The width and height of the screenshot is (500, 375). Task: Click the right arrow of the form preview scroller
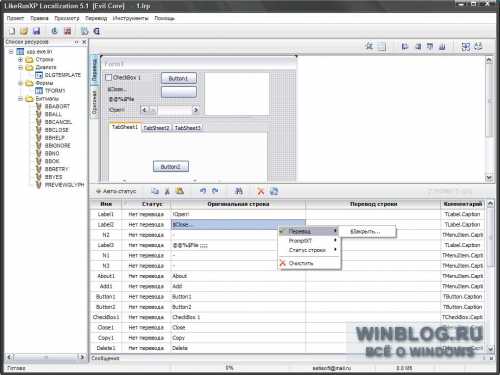point(196,110)
